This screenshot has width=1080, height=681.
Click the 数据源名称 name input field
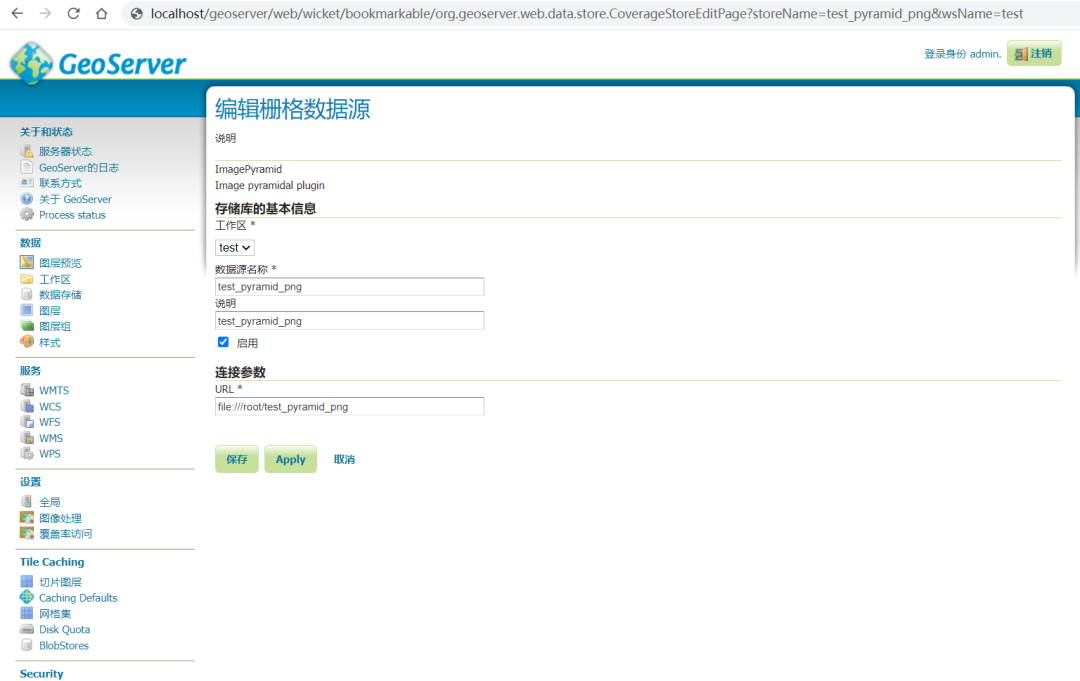[350, 286]
